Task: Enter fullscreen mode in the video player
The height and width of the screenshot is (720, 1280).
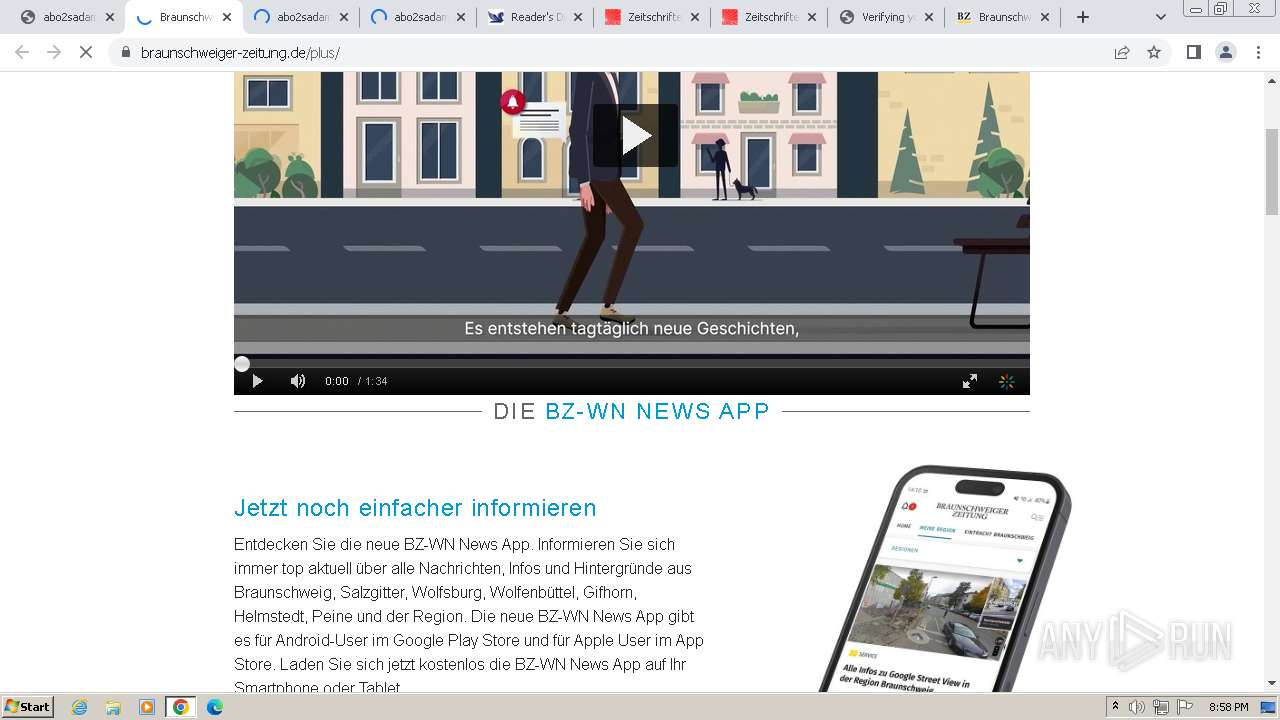Action: tap(969, 381)
